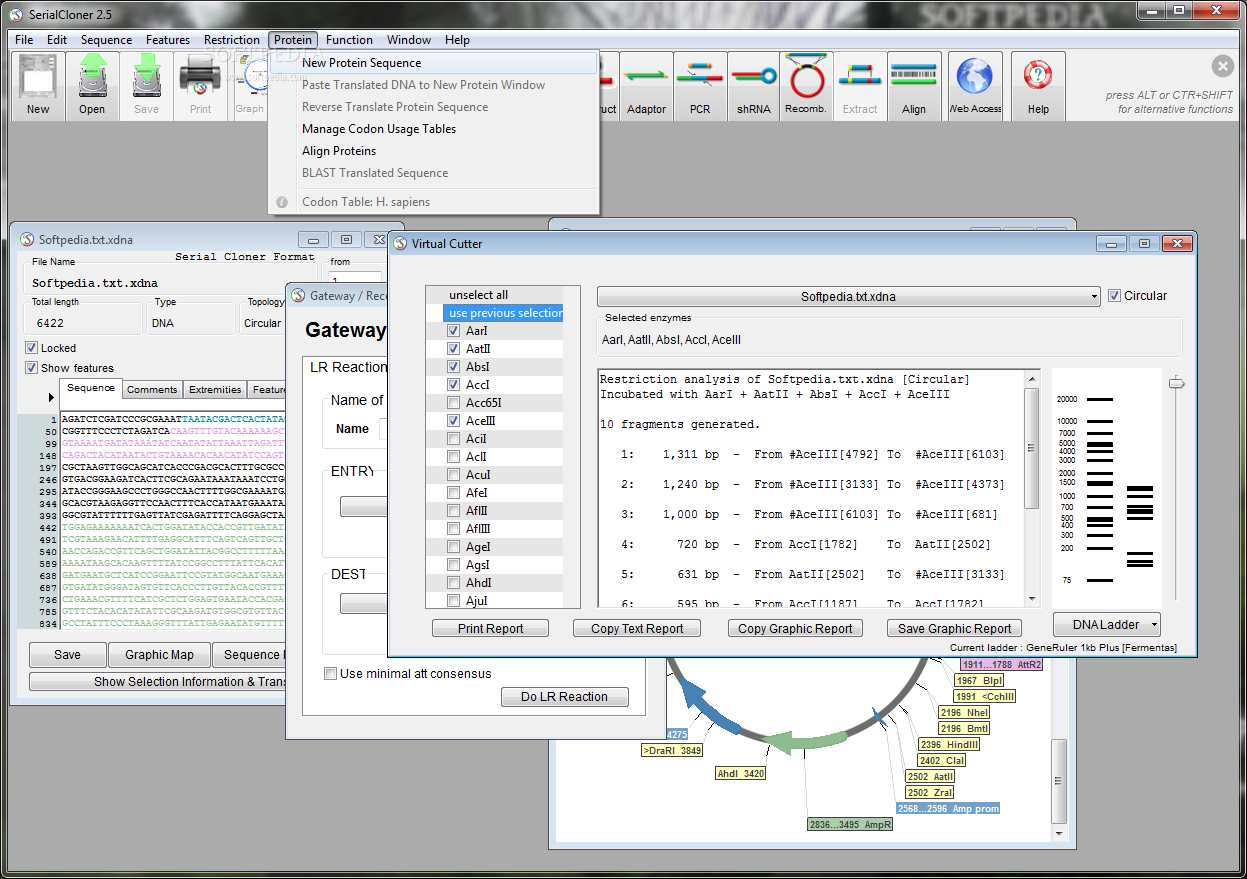Switch to the Comments tab

(152, 390)
